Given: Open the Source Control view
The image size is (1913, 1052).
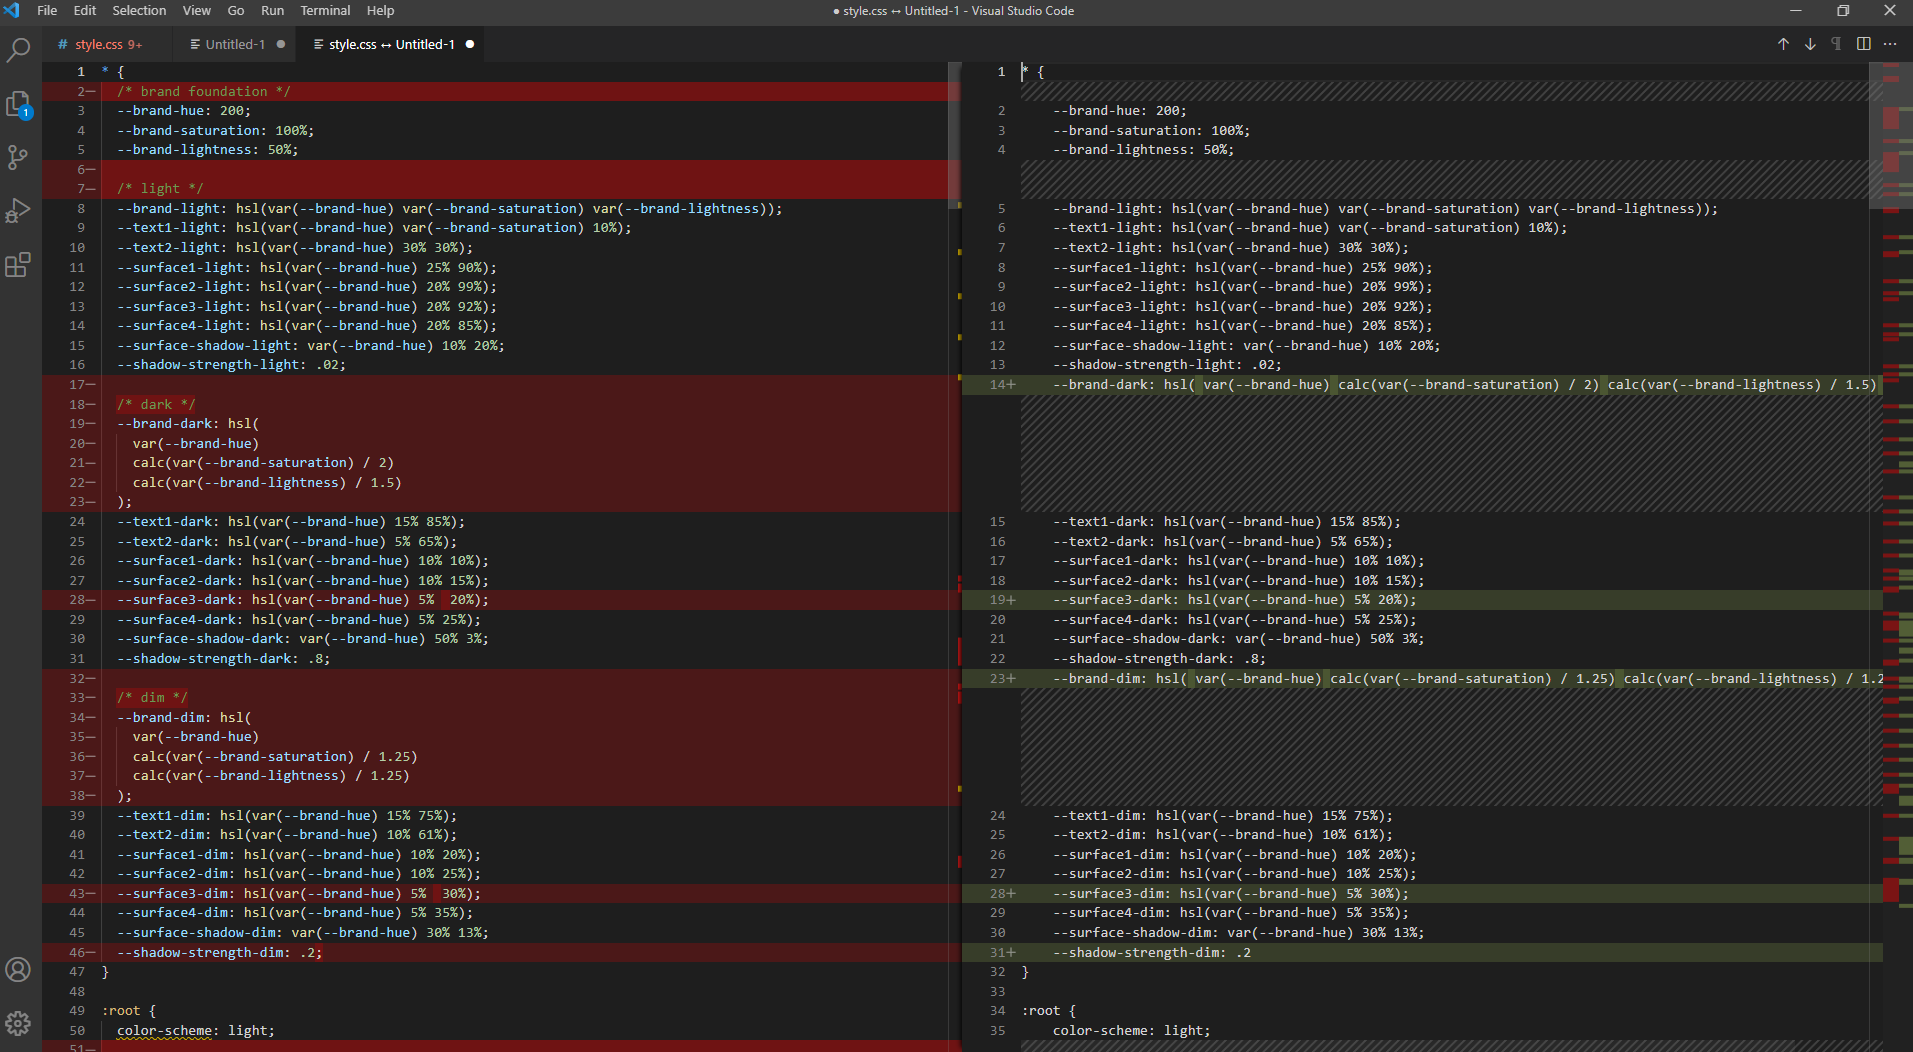Looking at the screenshot, I should point(19,158).
